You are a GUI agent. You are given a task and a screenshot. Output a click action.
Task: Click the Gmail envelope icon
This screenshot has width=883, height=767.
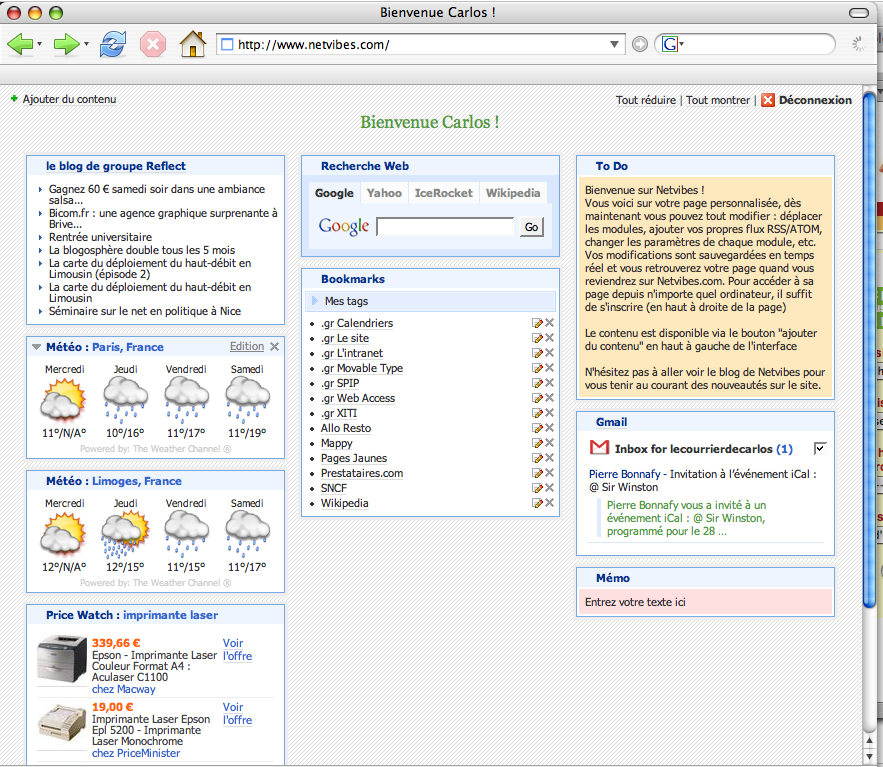(x=599, y=448)
